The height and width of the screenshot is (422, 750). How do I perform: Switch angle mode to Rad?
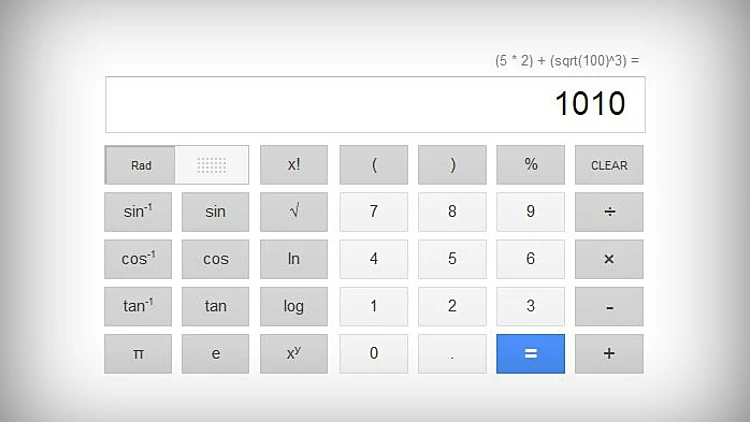point(141,165)
